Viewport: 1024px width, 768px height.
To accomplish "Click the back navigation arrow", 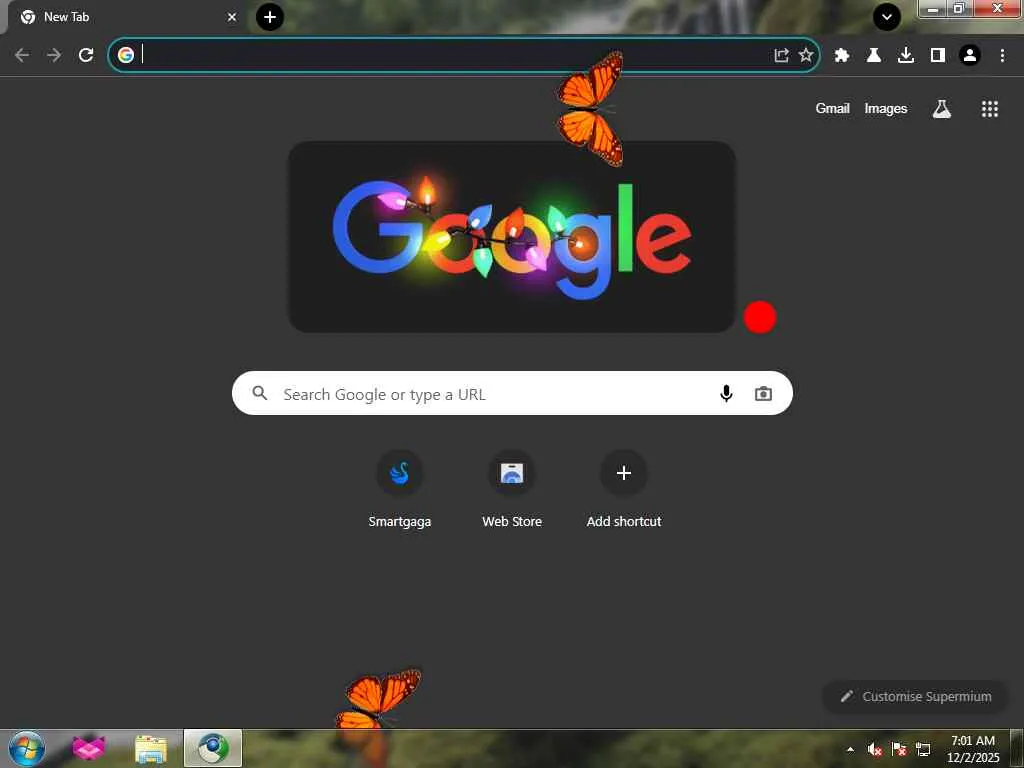I will (22, 56).
